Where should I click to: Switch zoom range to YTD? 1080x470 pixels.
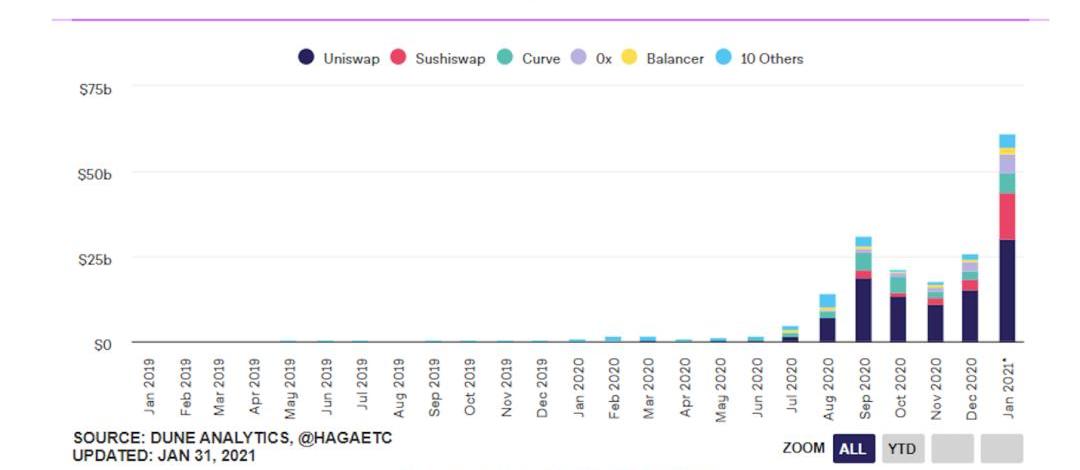point(902,449)
